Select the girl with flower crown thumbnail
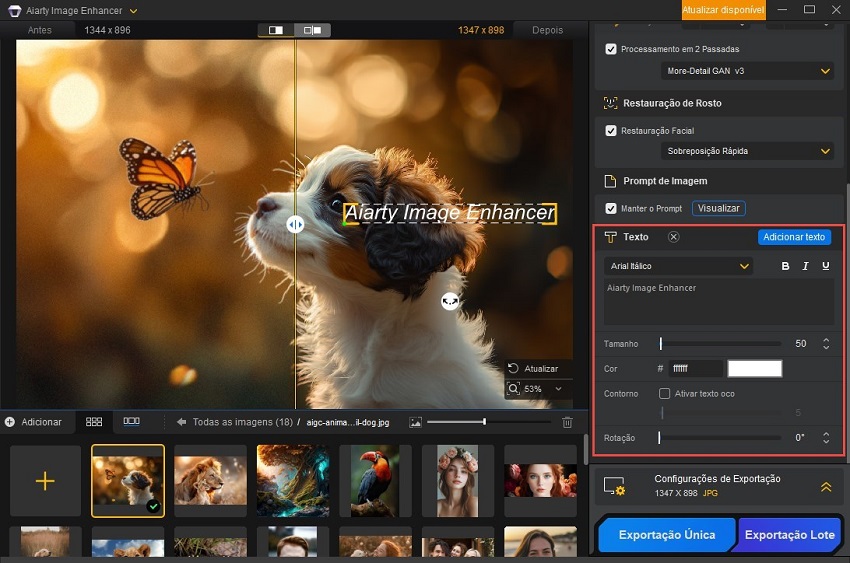This screenshot has height=563, width=850. [x=458, y=481]
